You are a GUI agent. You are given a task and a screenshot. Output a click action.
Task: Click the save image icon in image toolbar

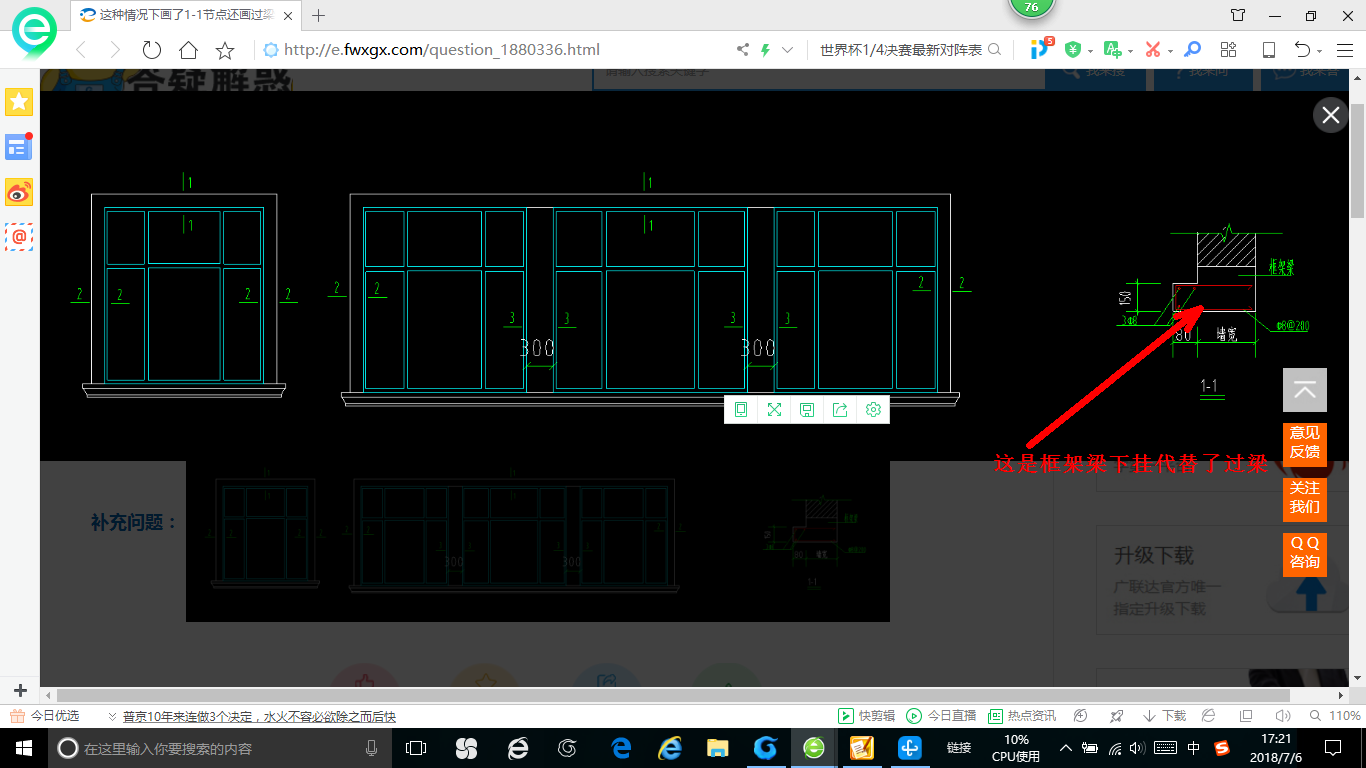coord(807,410)
